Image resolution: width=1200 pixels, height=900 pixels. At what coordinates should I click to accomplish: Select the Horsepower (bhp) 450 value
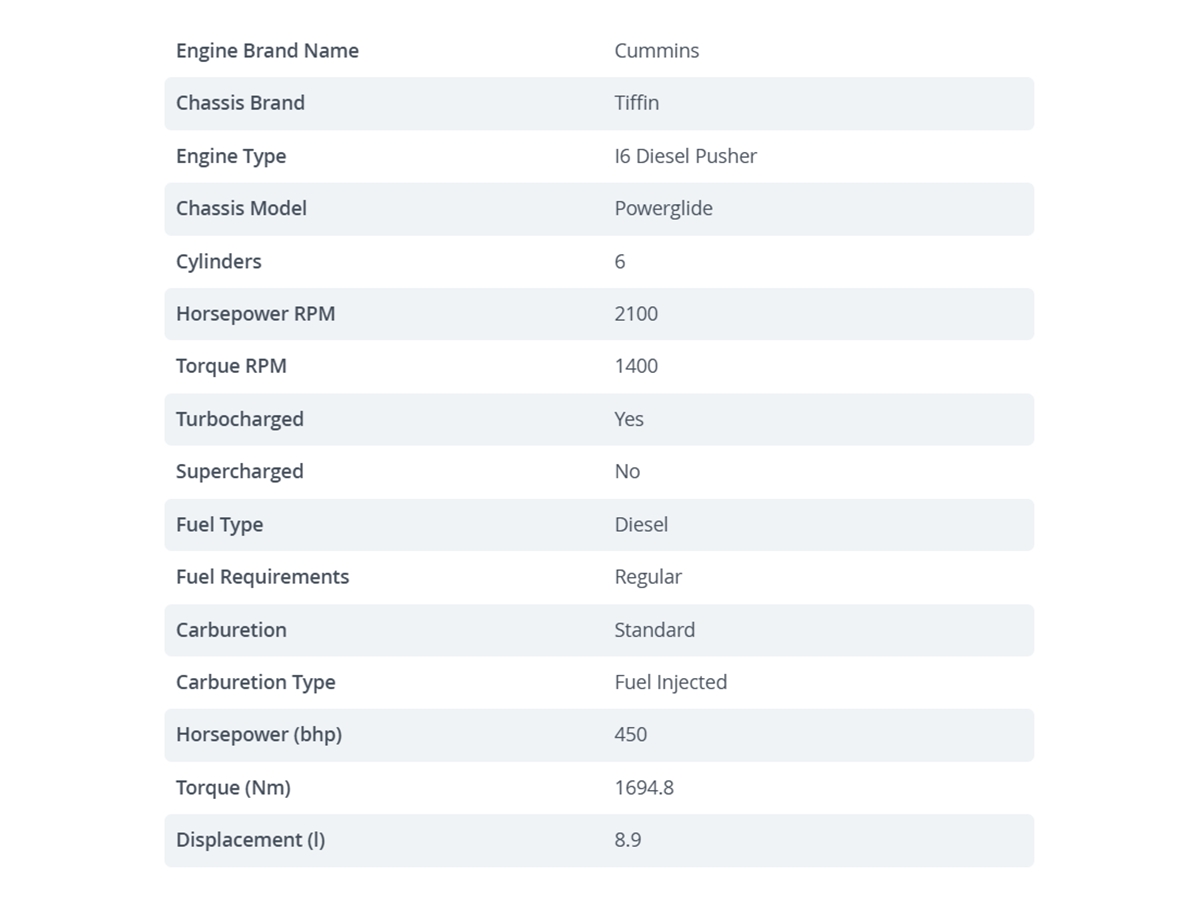(631, 735)
